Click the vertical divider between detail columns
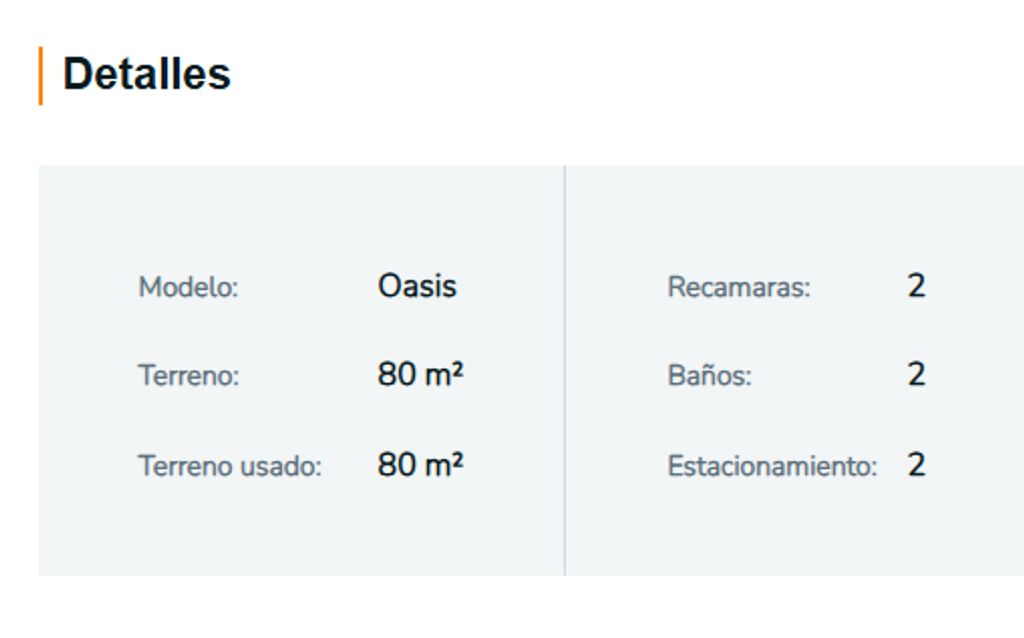Screen dimensions: 1024x638 [565, 370]
